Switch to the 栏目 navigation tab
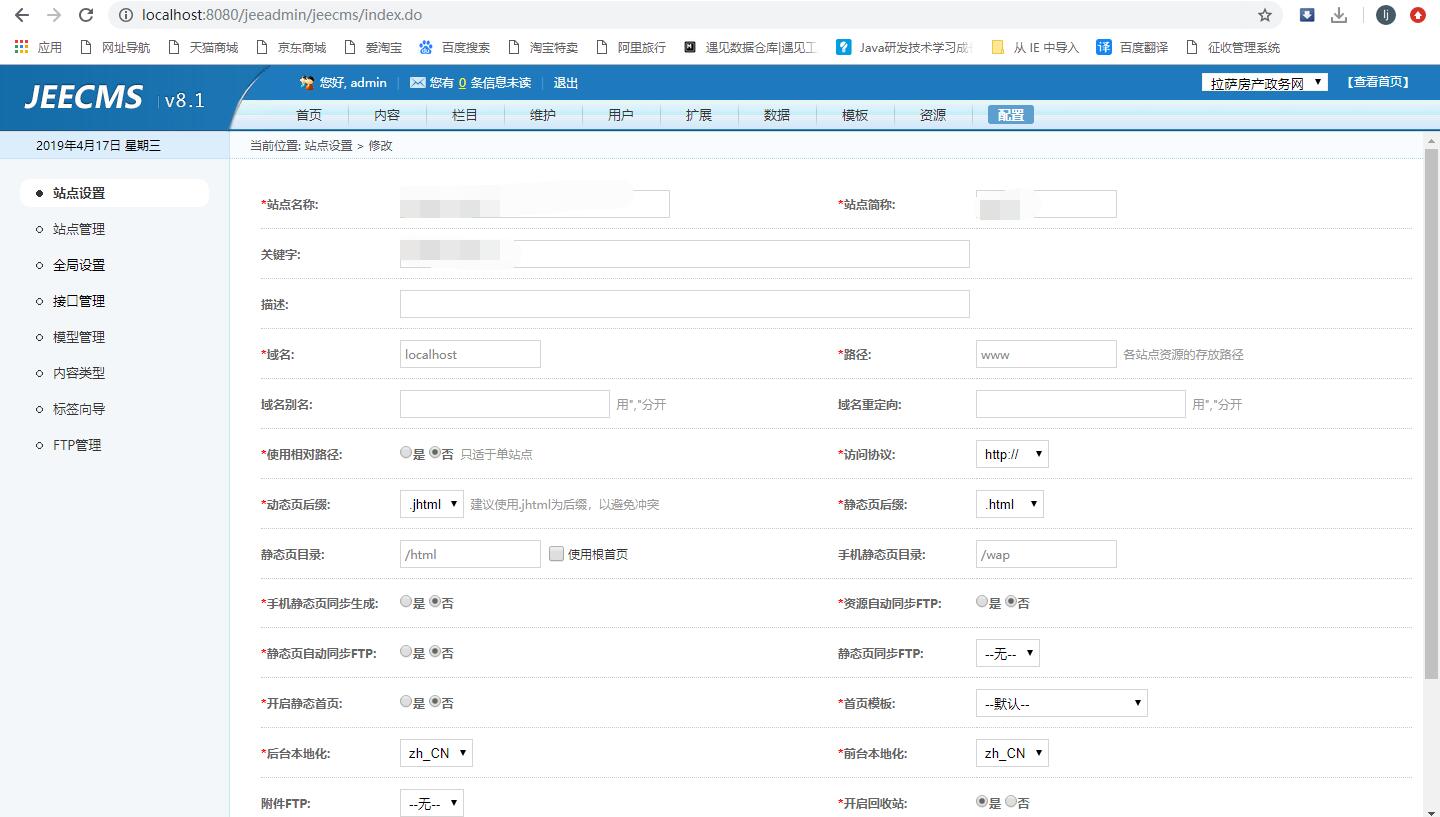Screen dimensions: 1440x817 464,115
